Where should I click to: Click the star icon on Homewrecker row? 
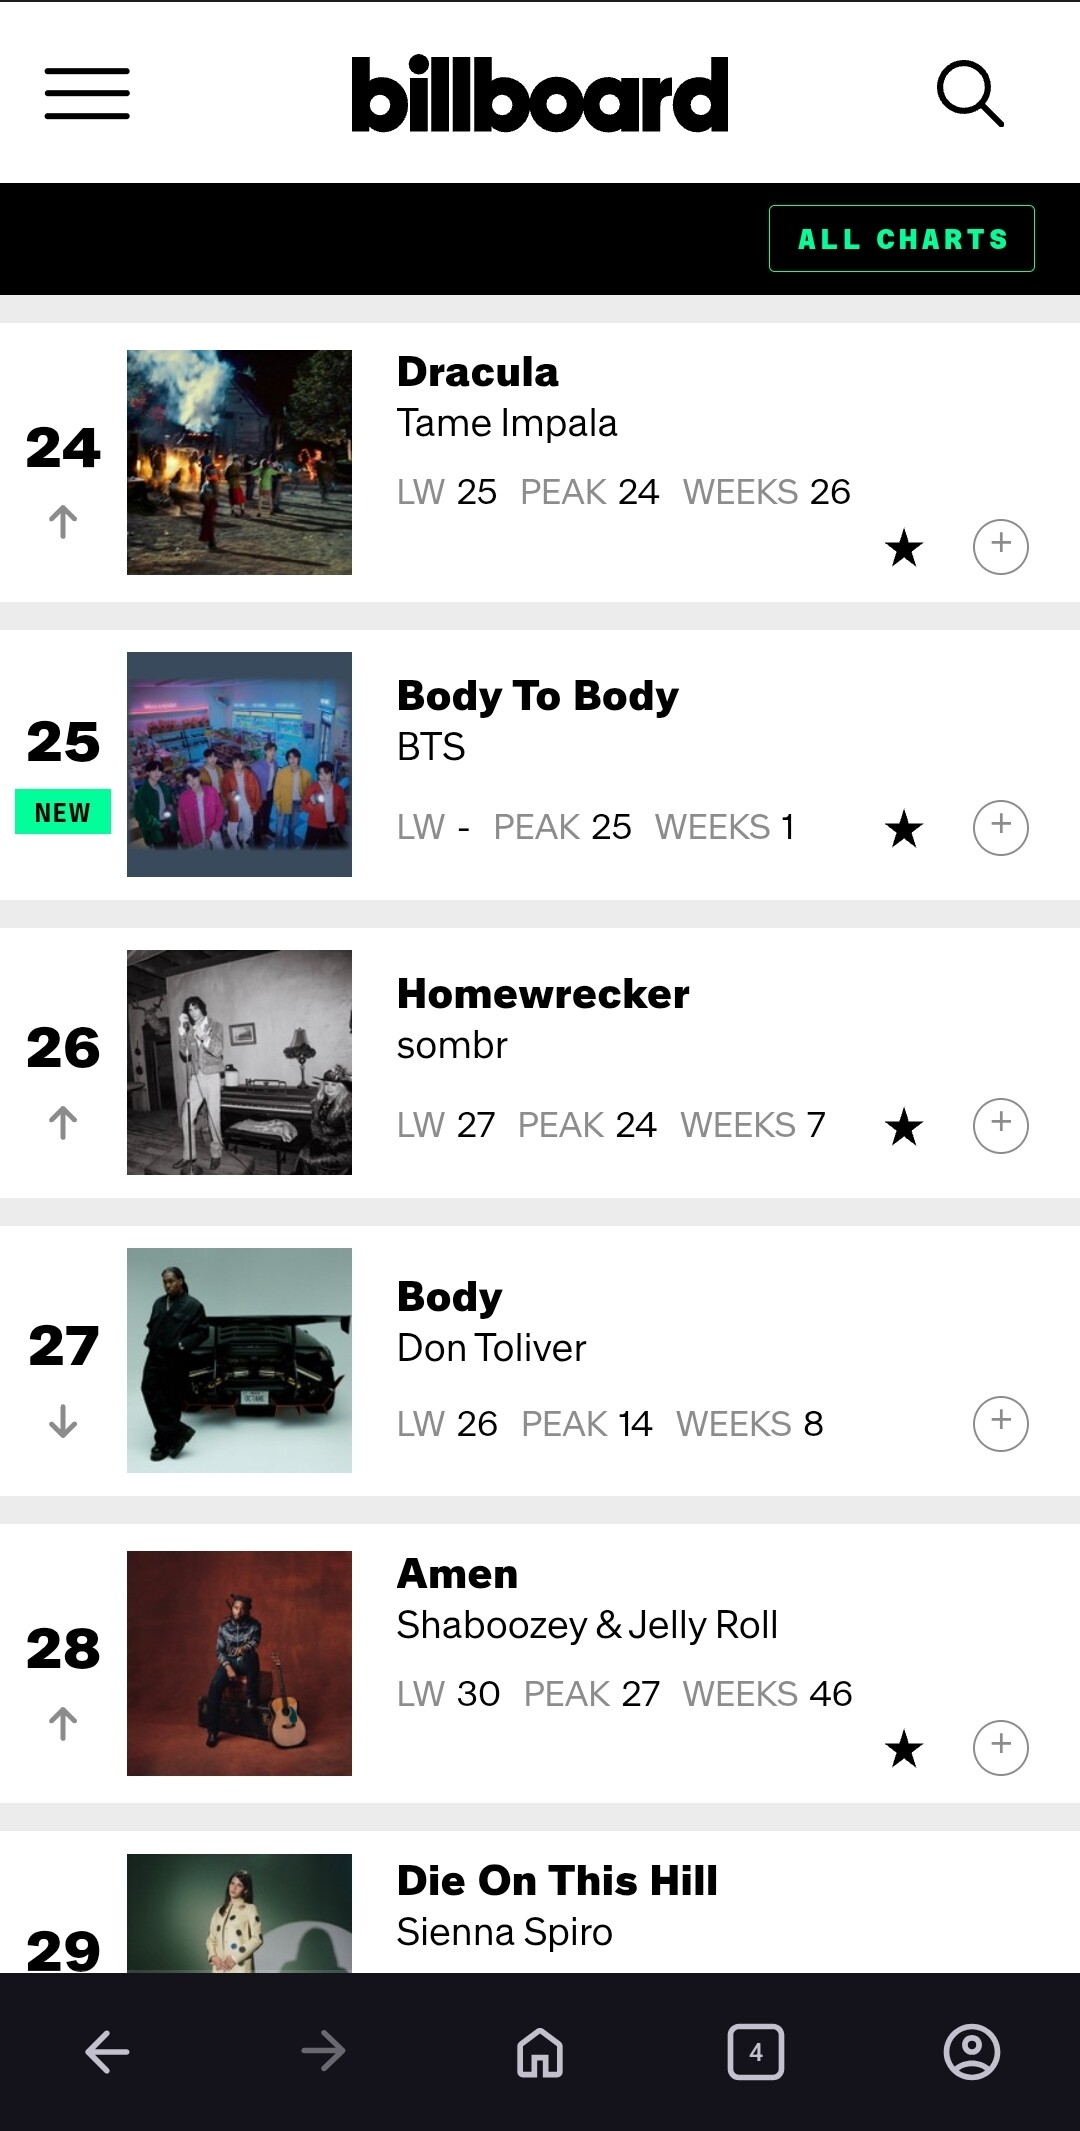coord(904,1127)
